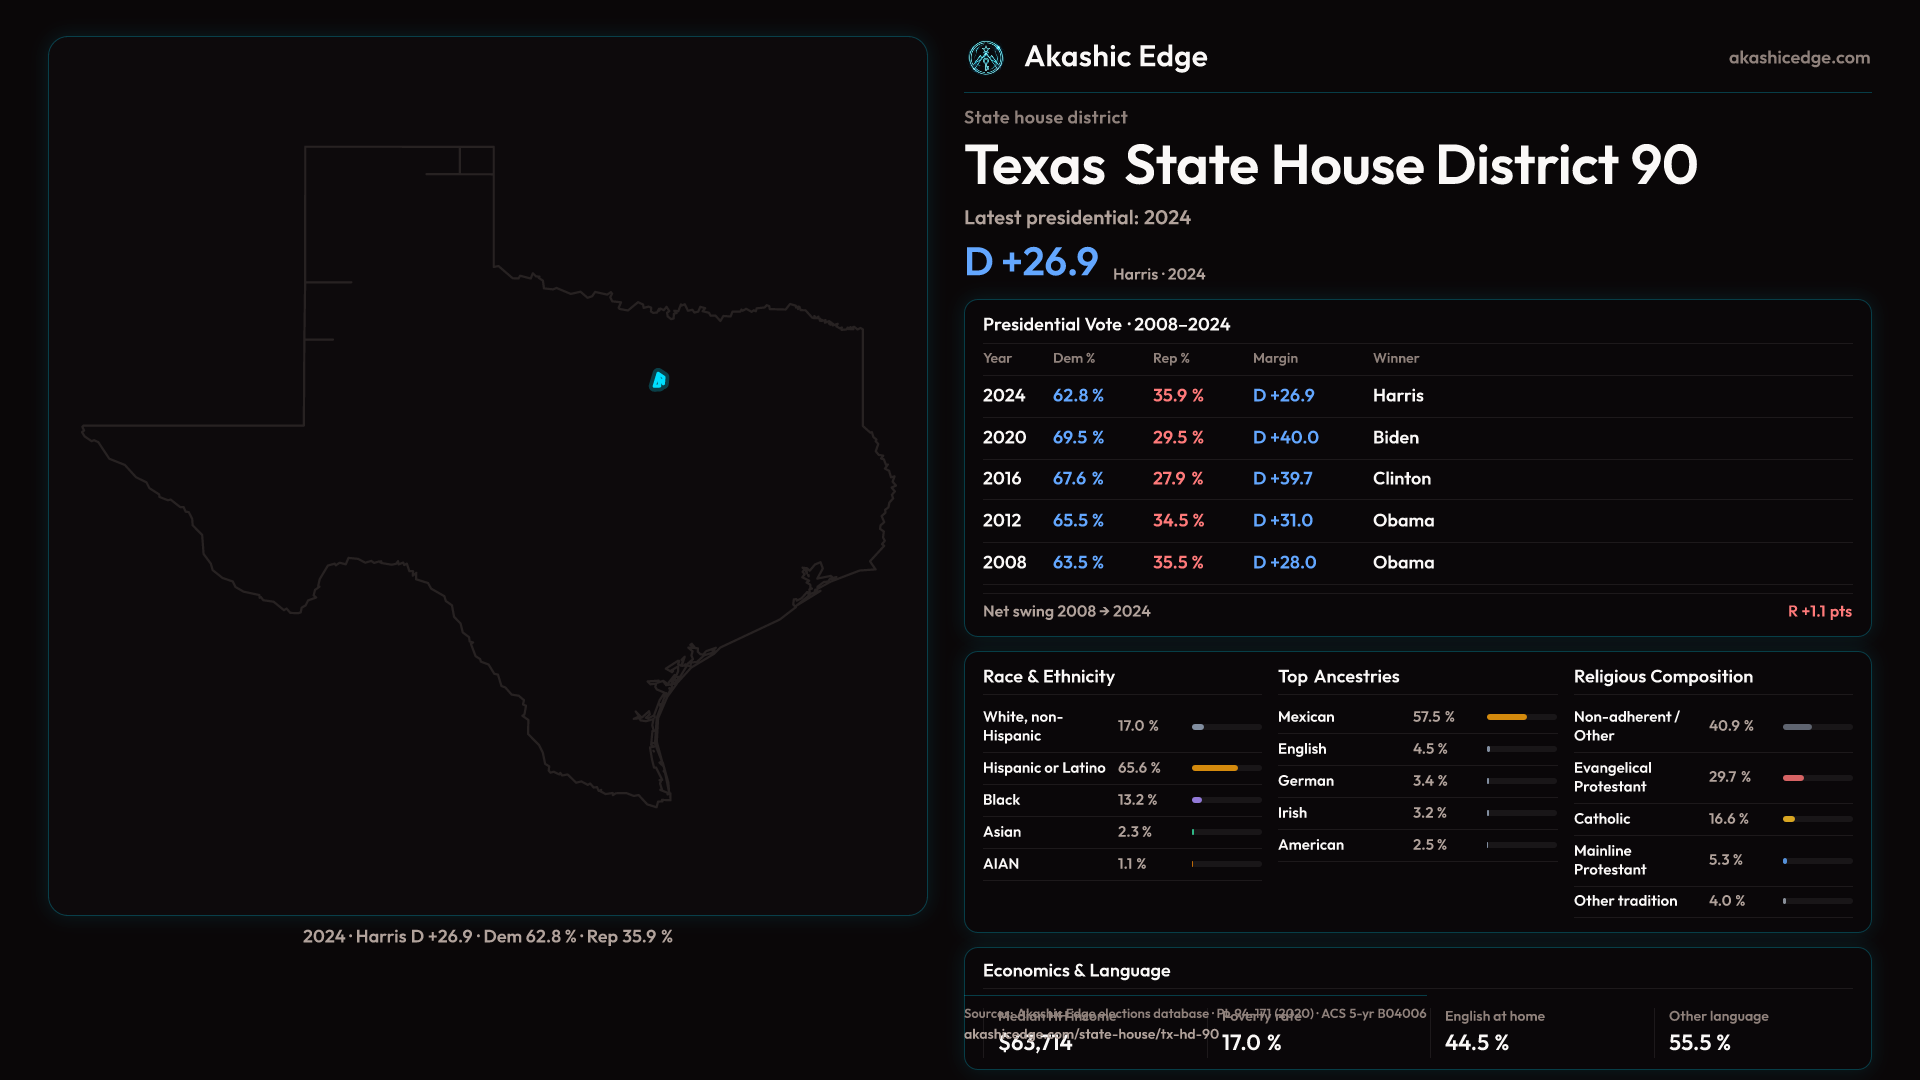
Task: Click the Net swing R +1.1 pts value
Action: click(x=1819, y=611)
